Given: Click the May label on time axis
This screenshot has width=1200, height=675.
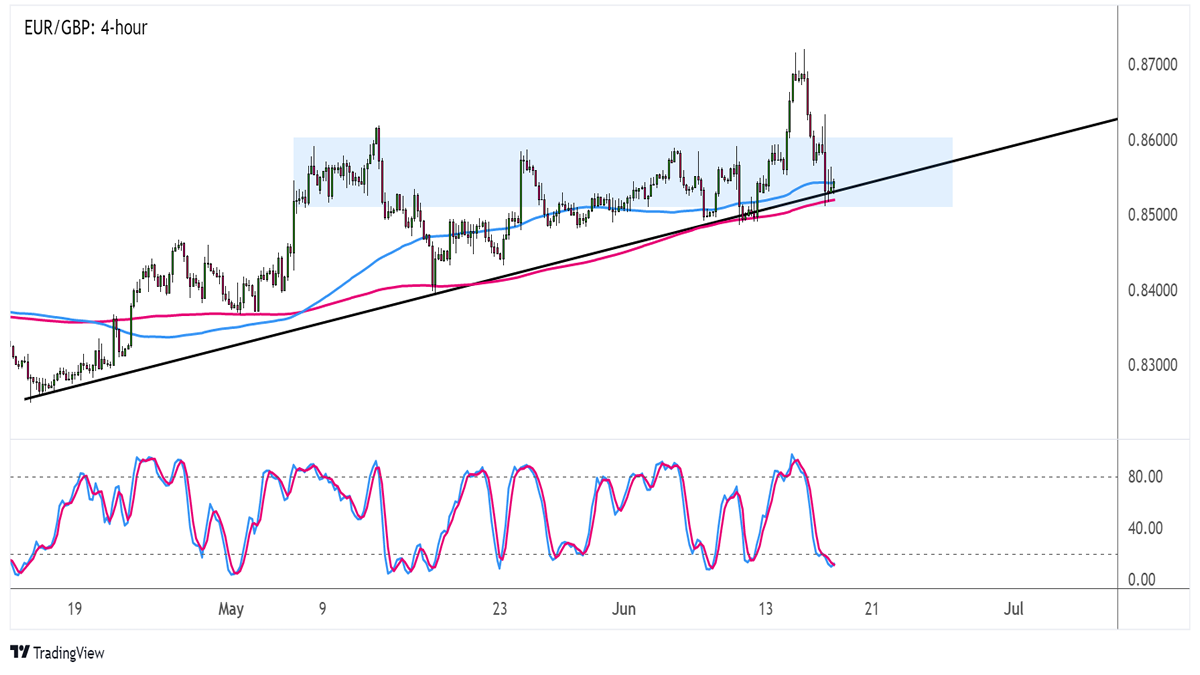Looking at the screenshot, I should point(231,608).
